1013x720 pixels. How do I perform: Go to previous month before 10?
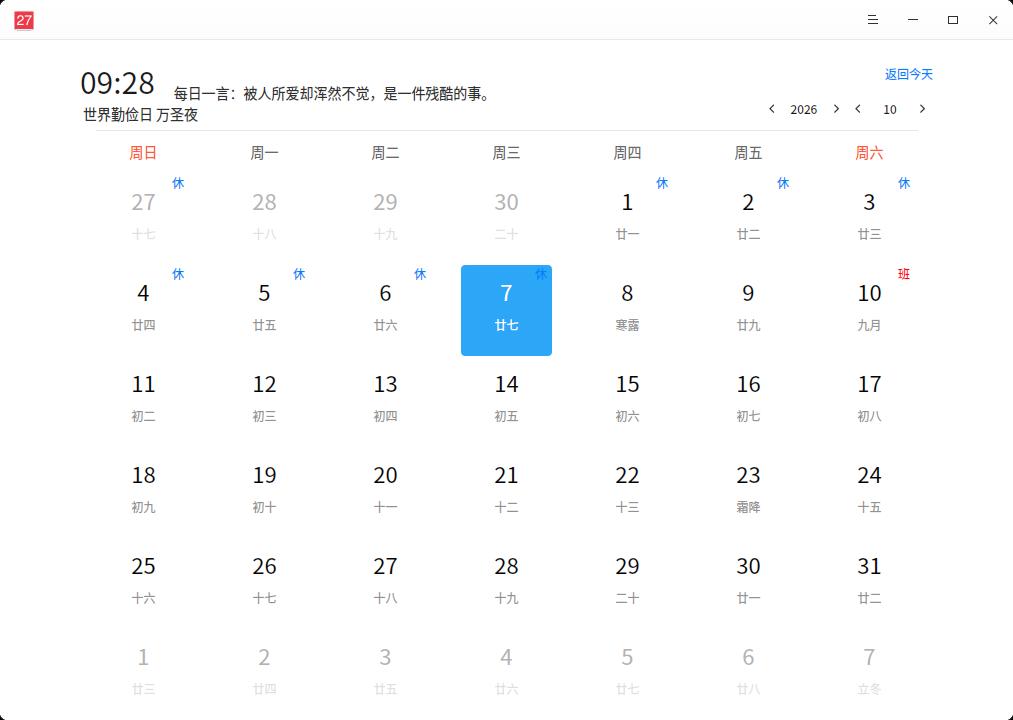(858, 109)
